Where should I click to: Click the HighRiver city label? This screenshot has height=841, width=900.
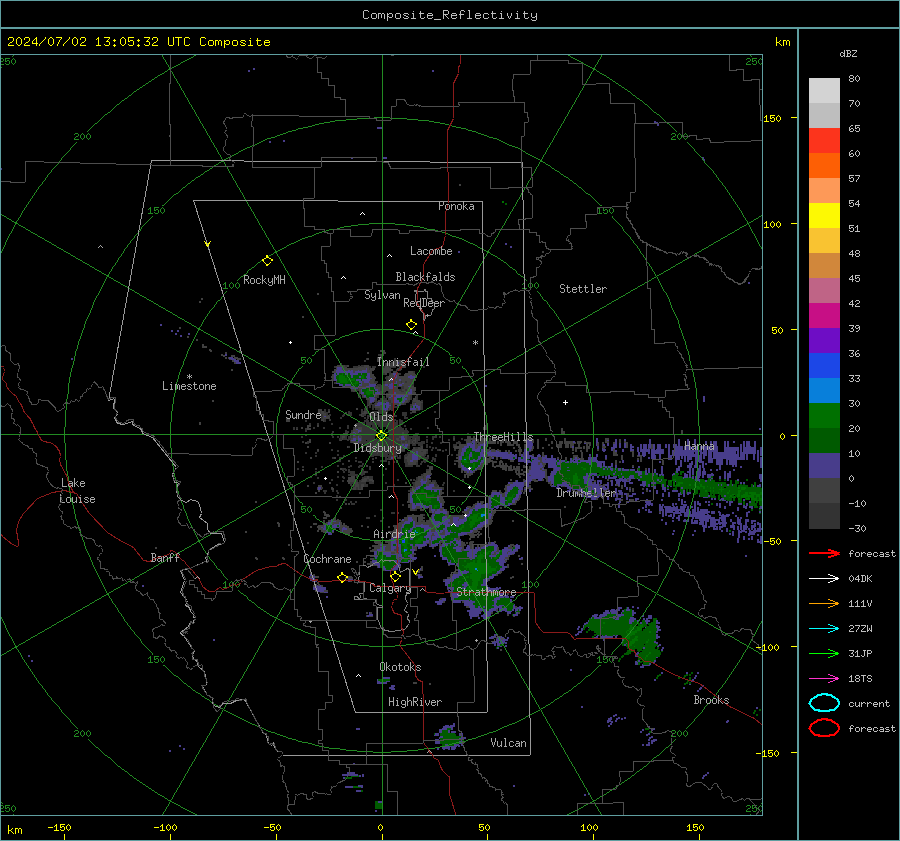[x=415, y=702]
